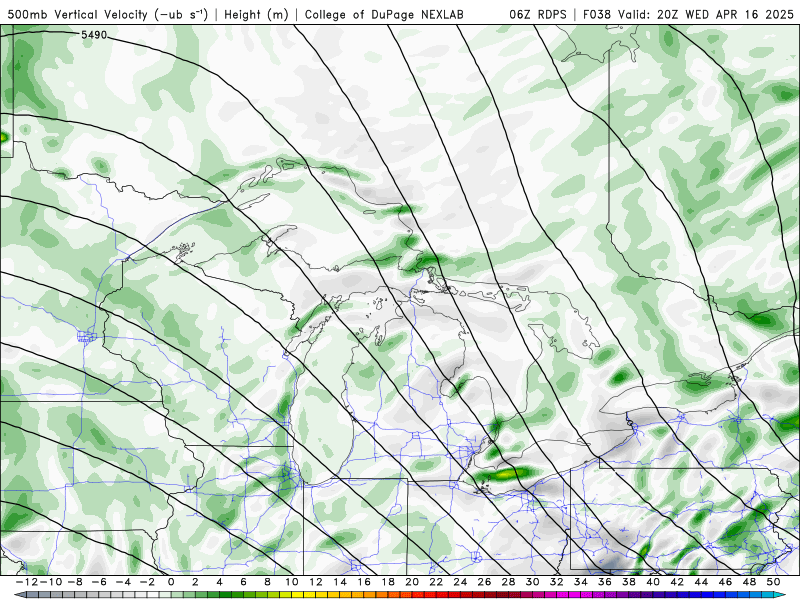Click the 'Valid: 20Z WED APR 16 2025' text
Screen dimensions: 800x600
pyautogui.click(x=706, y=15)
